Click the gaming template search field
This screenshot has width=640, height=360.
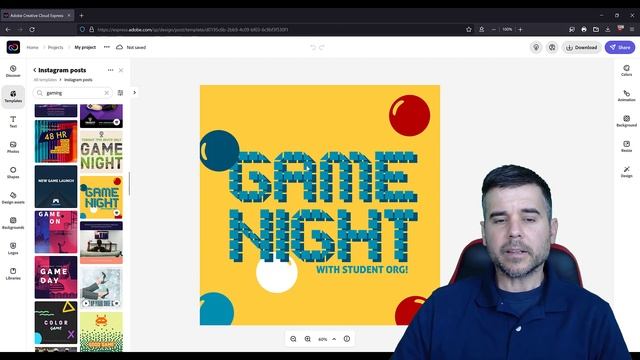click(73, 93)
